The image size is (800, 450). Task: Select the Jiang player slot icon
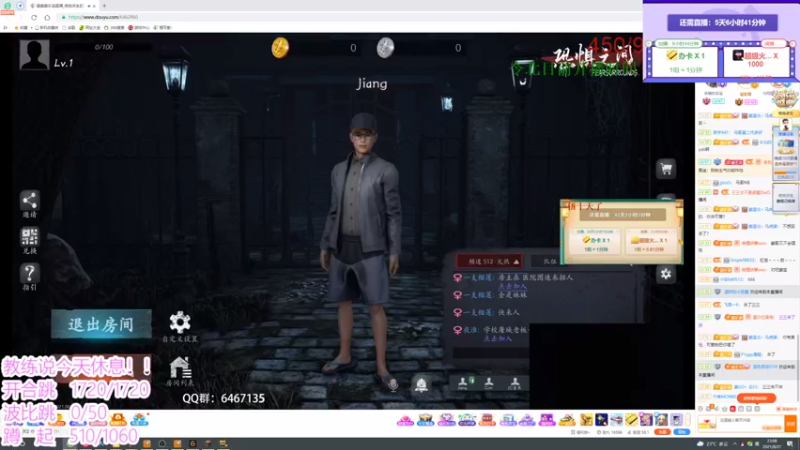(x=463, y=383)
